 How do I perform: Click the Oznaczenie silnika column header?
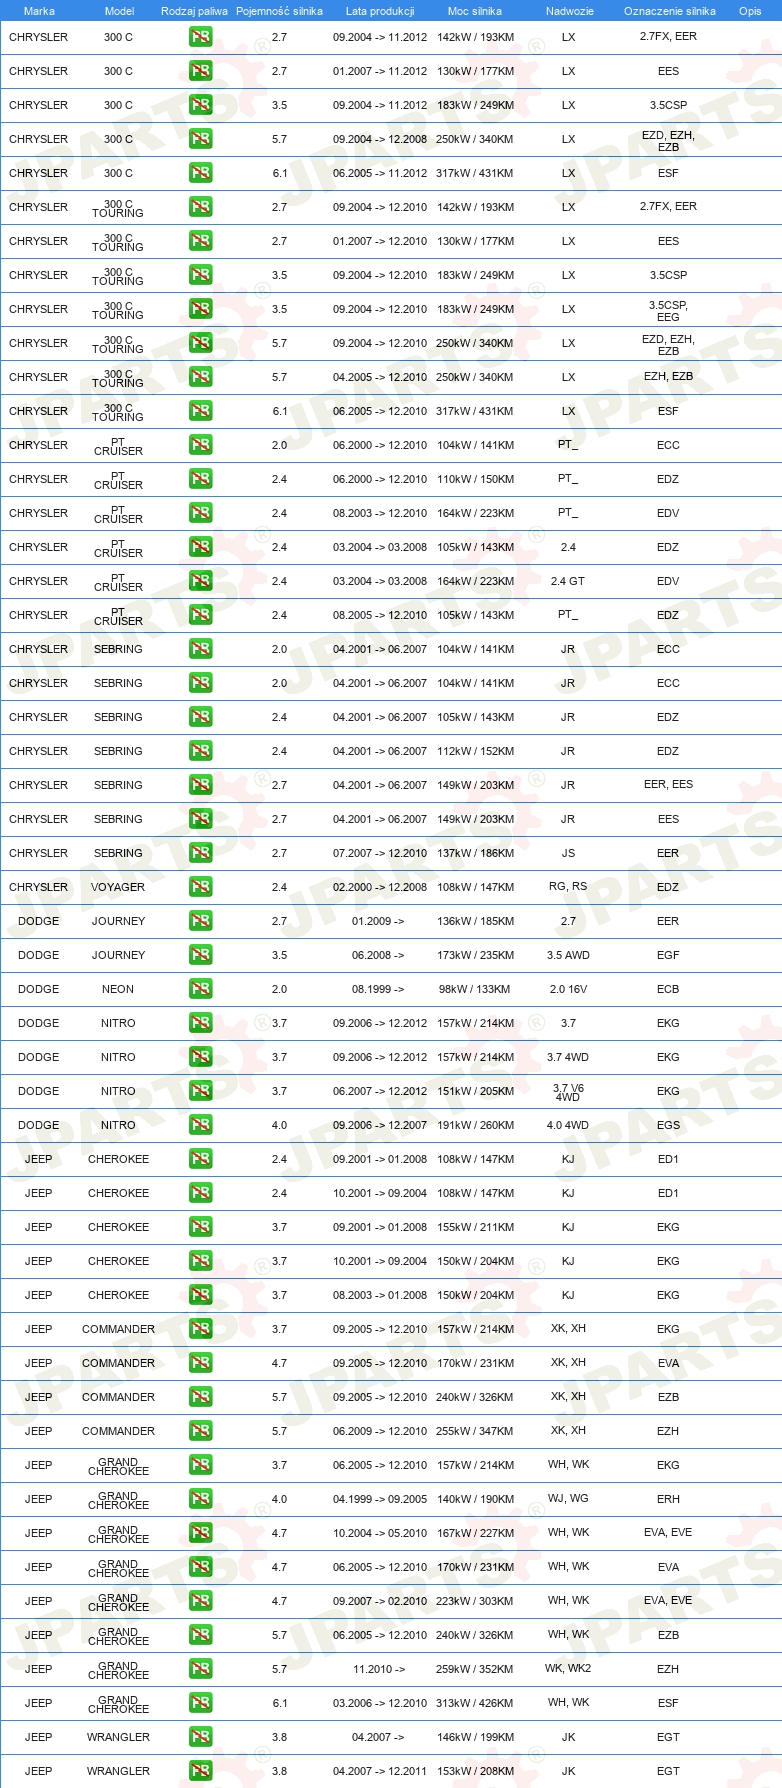(x=669, y=11)
